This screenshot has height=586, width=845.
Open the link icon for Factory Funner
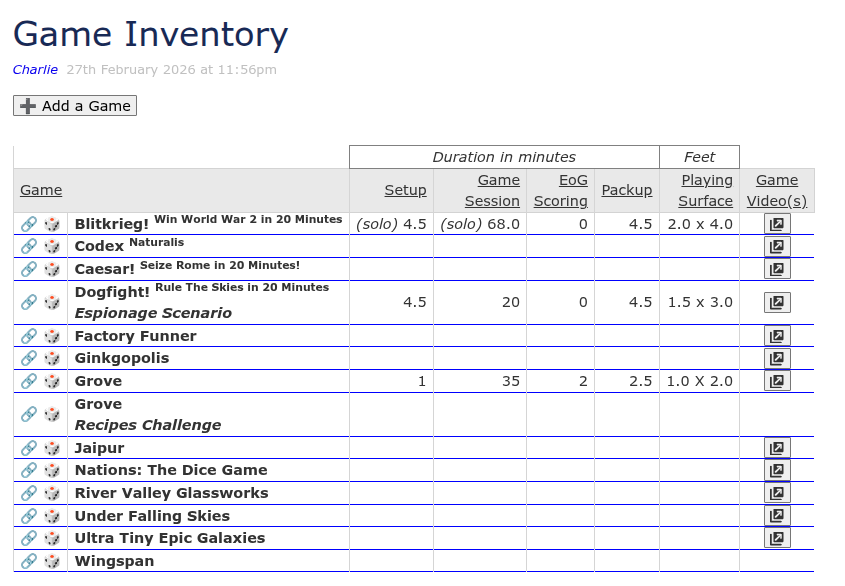click(x=29, y=336)
